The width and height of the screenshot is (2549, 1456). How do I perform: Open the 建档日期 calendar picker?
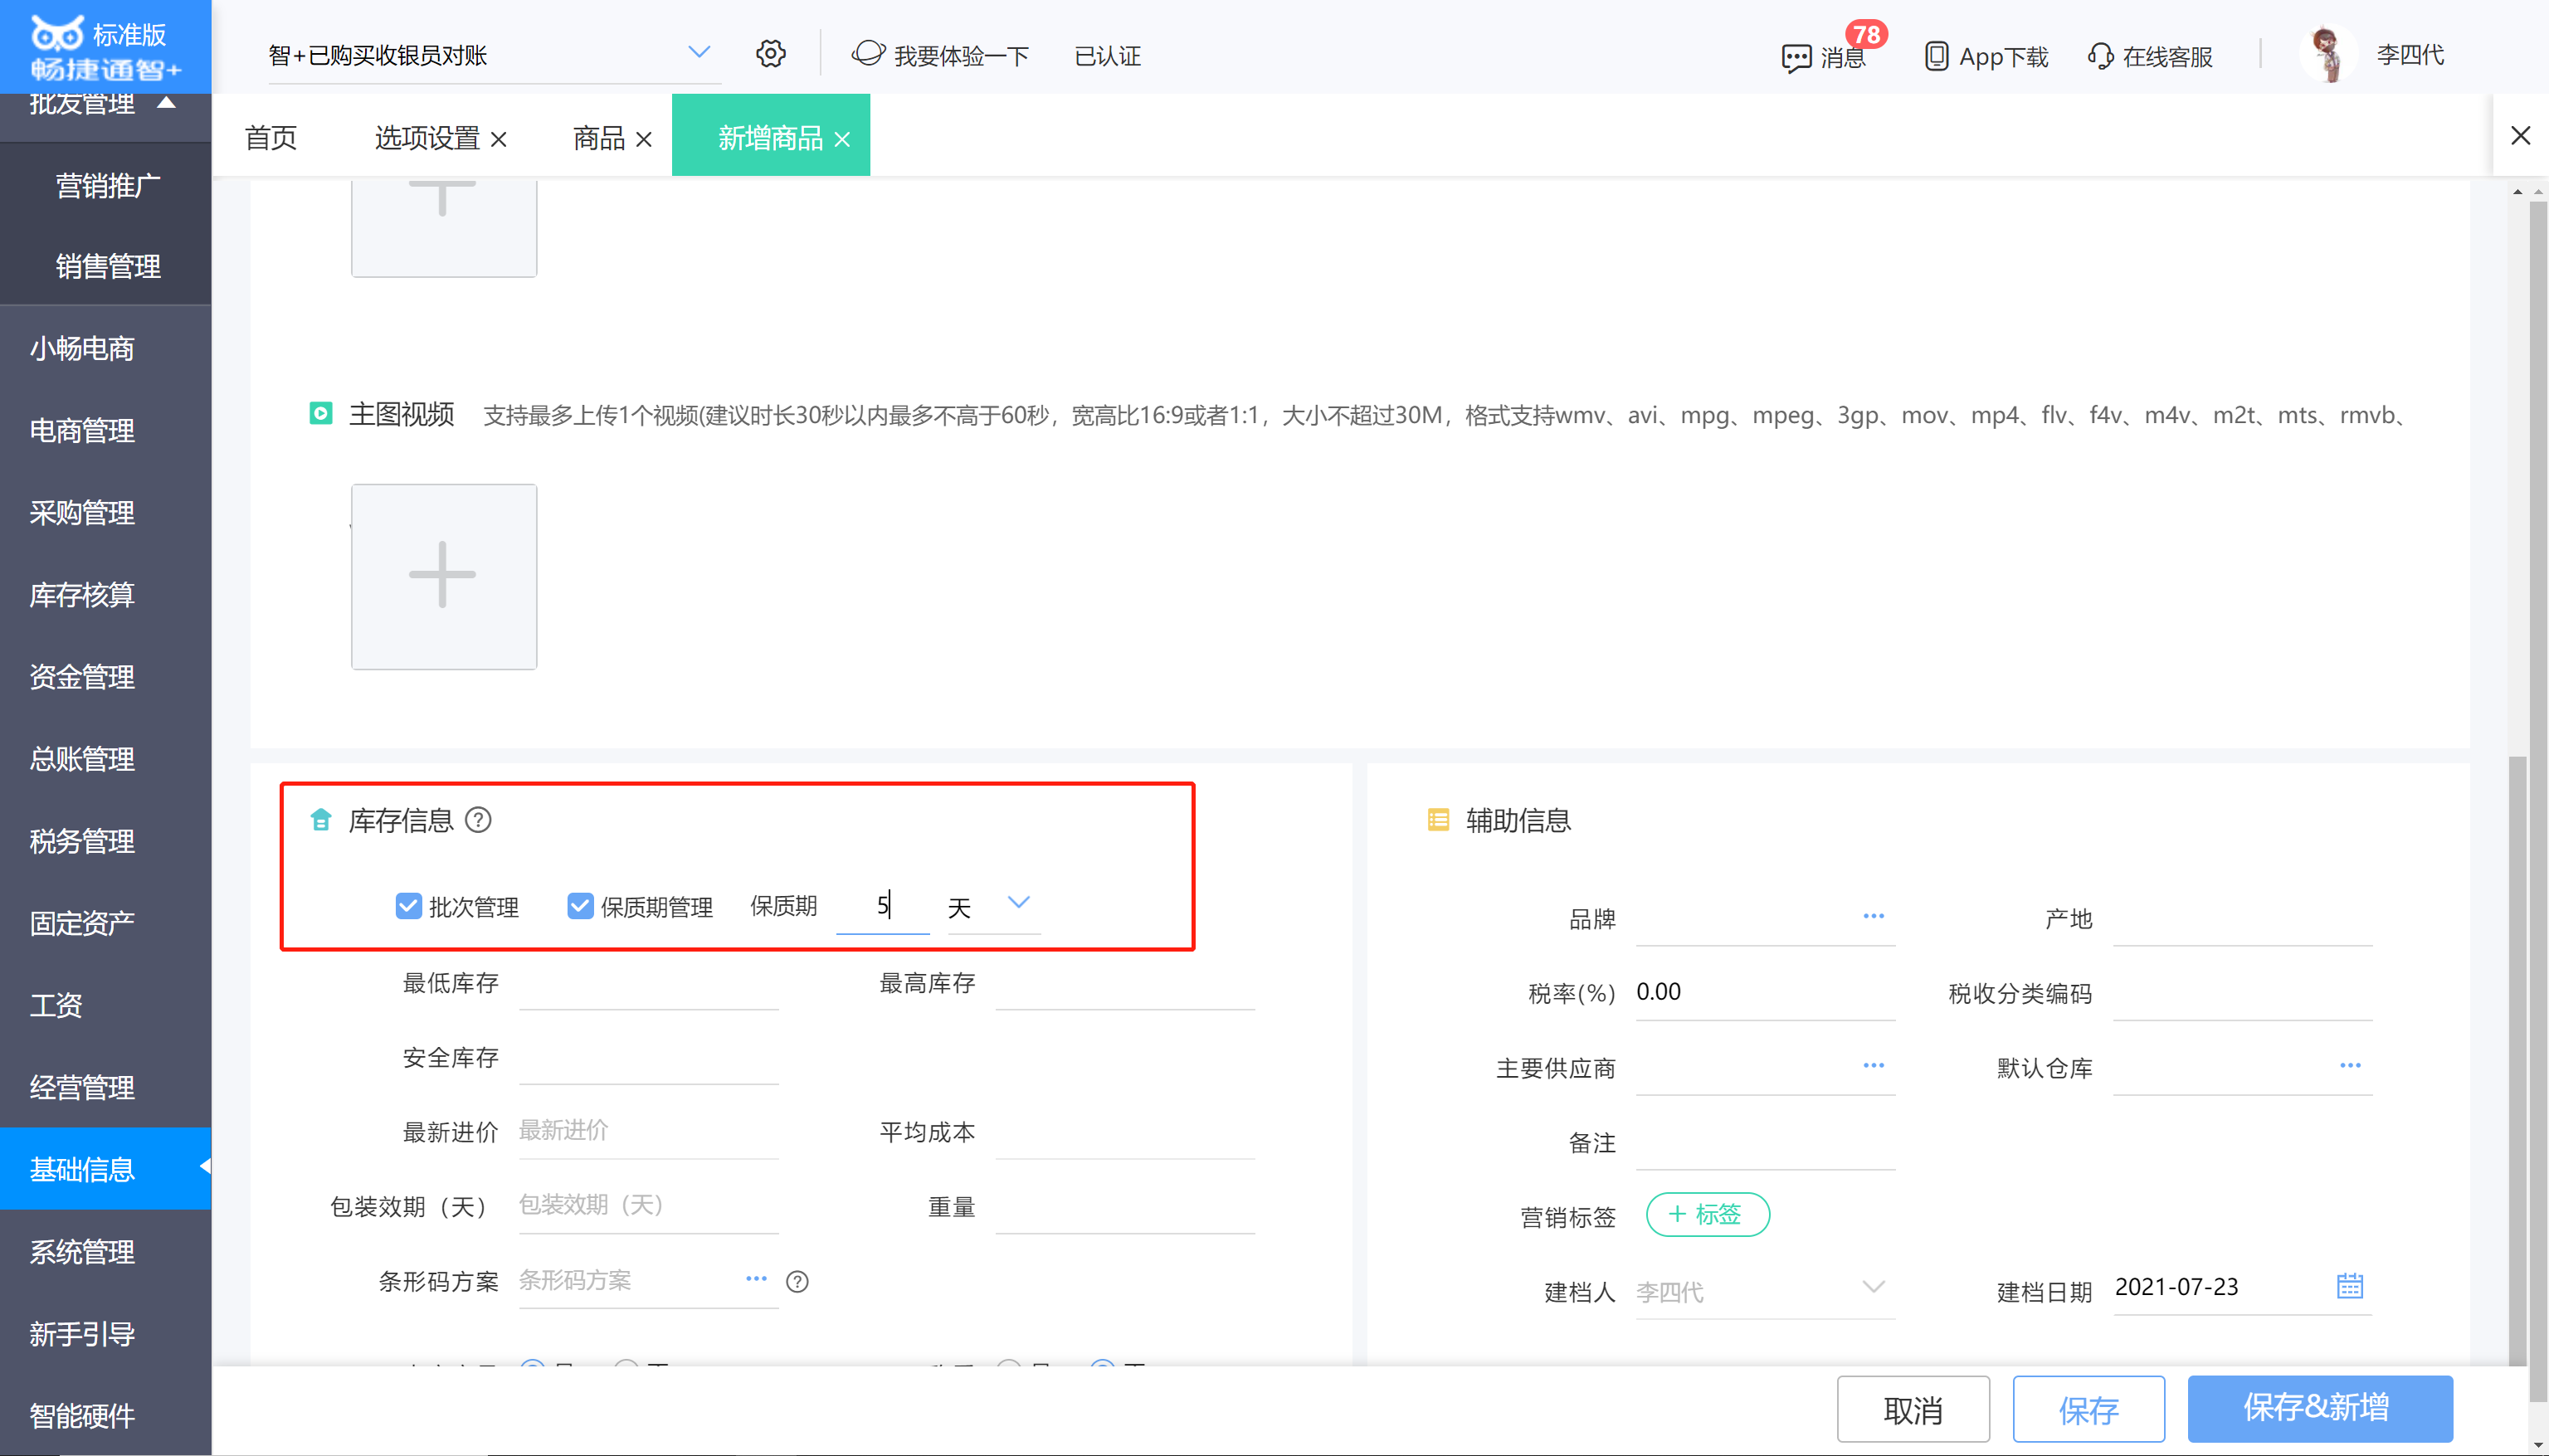[2349, 1286]
